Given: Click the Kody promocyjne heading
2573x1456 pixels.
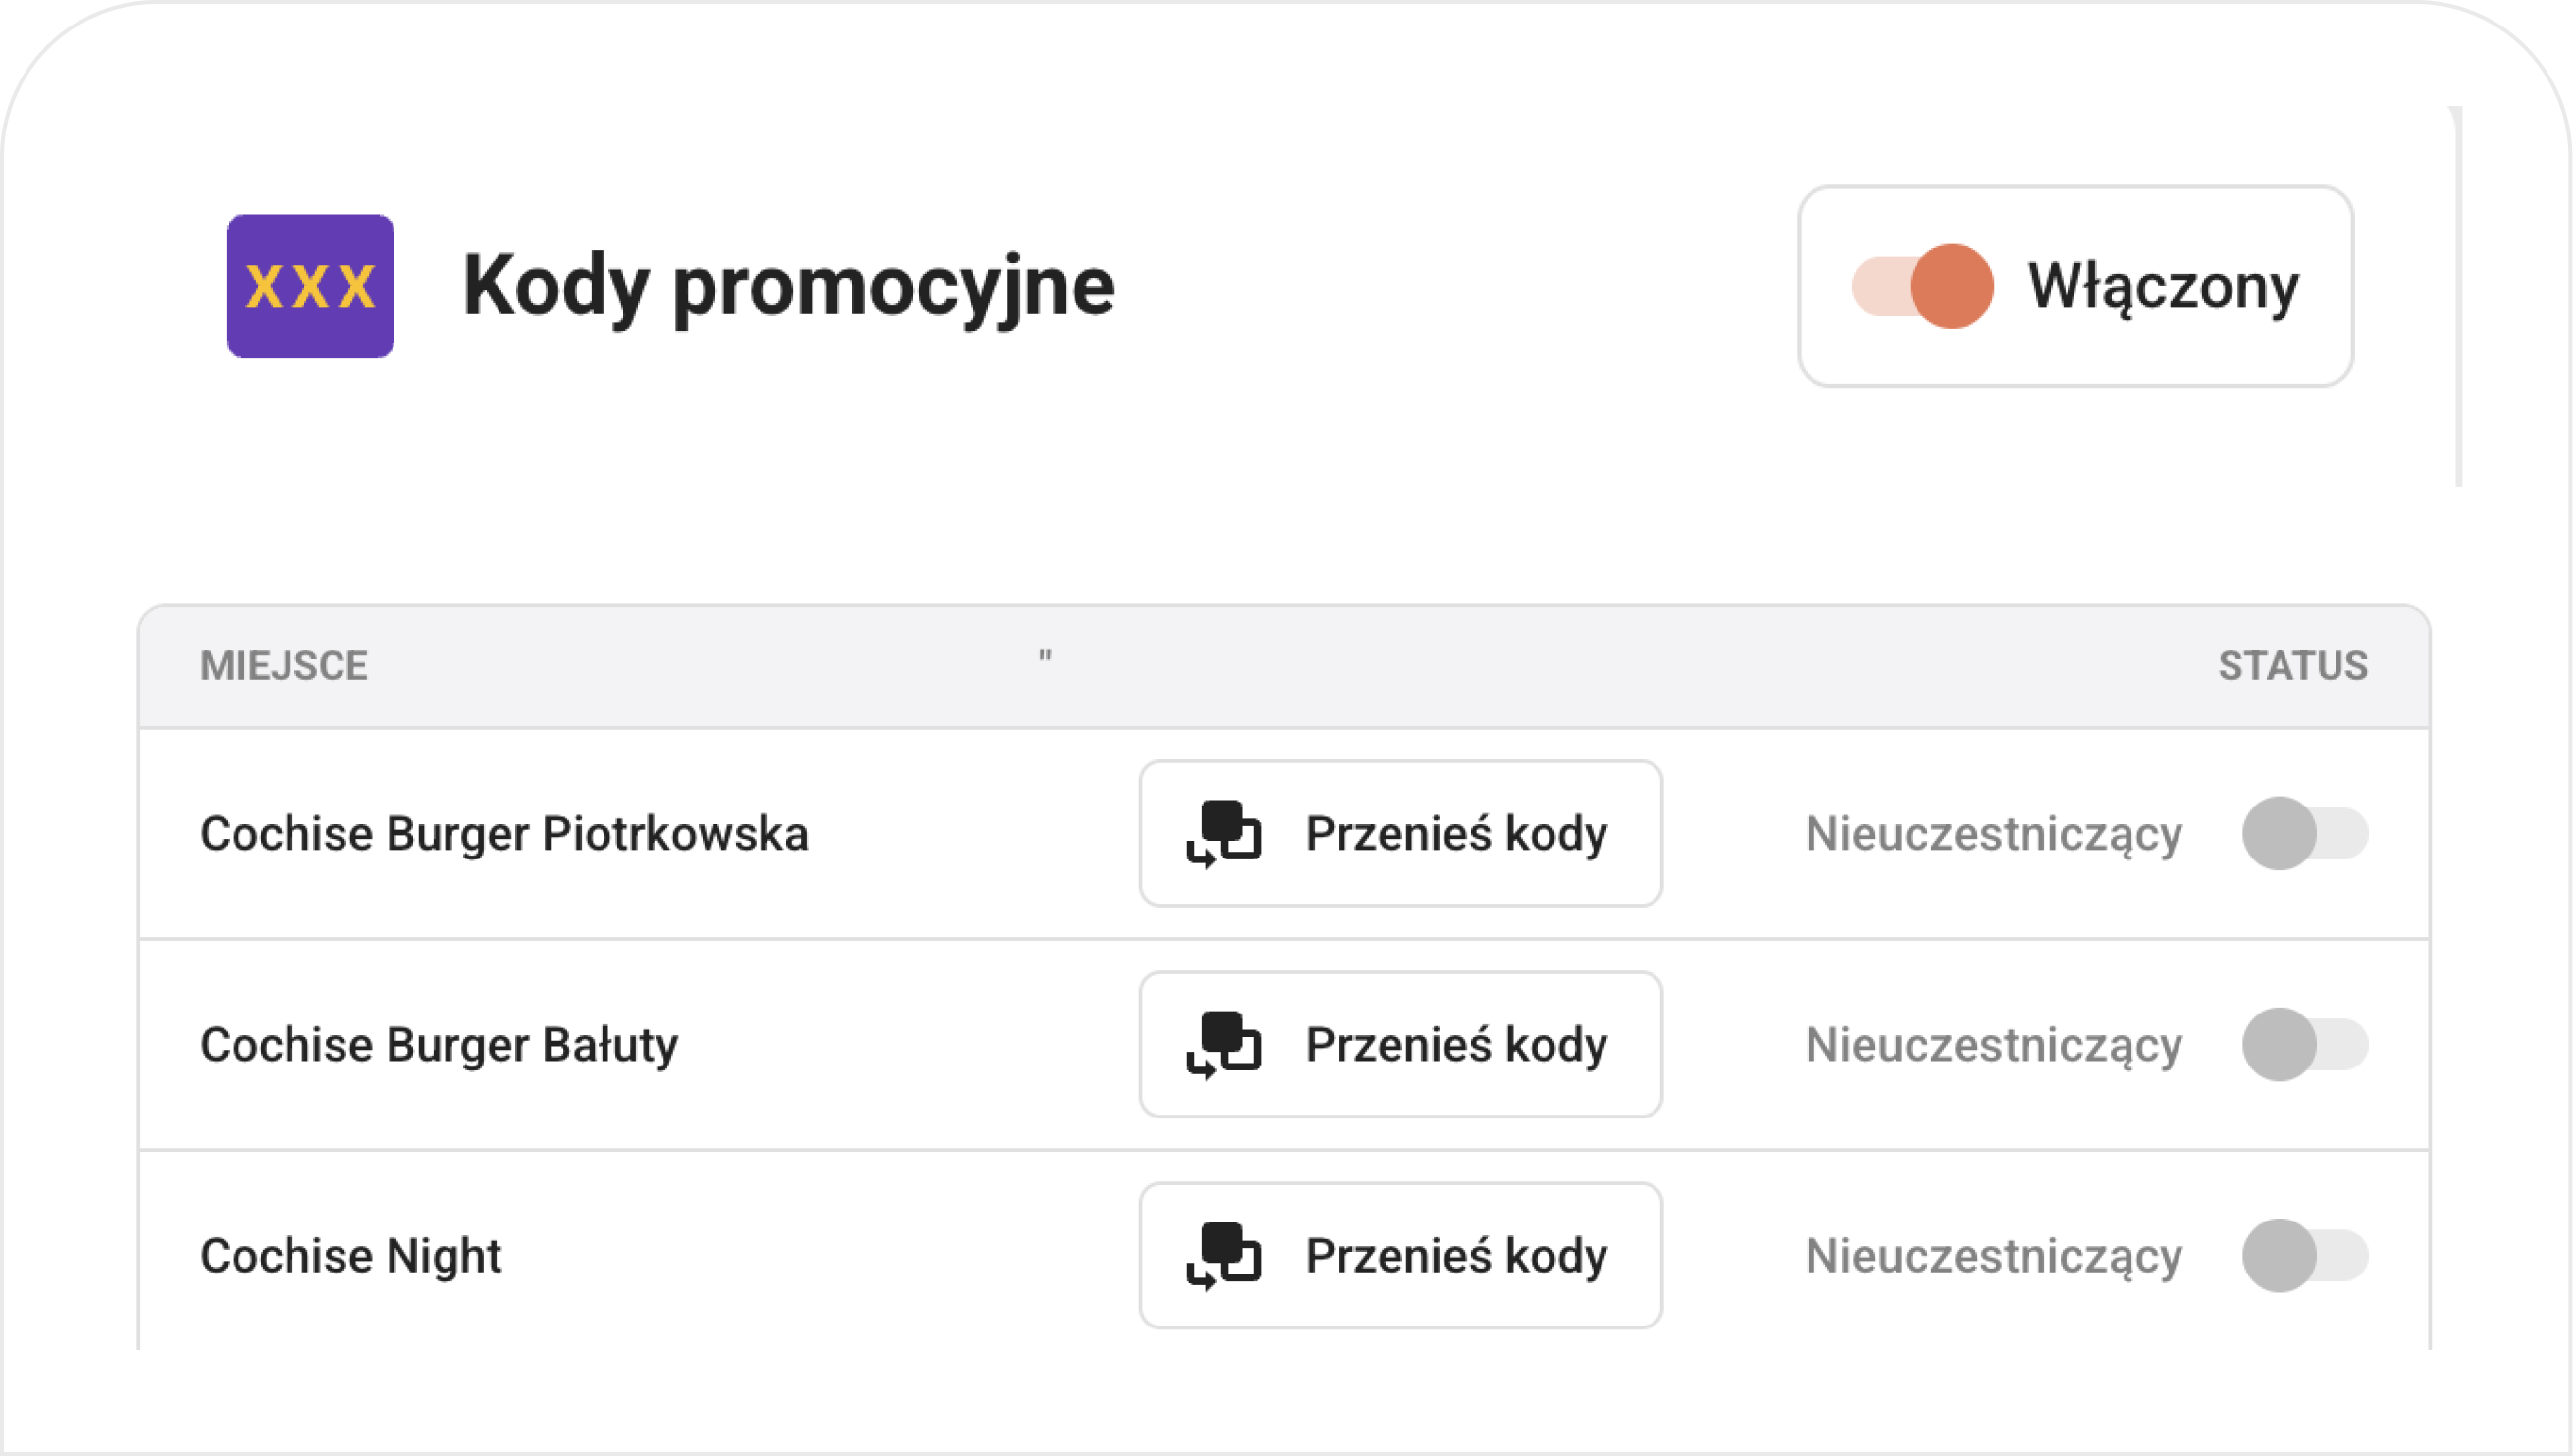Looking at the screenshot, I should coord(789,288).
